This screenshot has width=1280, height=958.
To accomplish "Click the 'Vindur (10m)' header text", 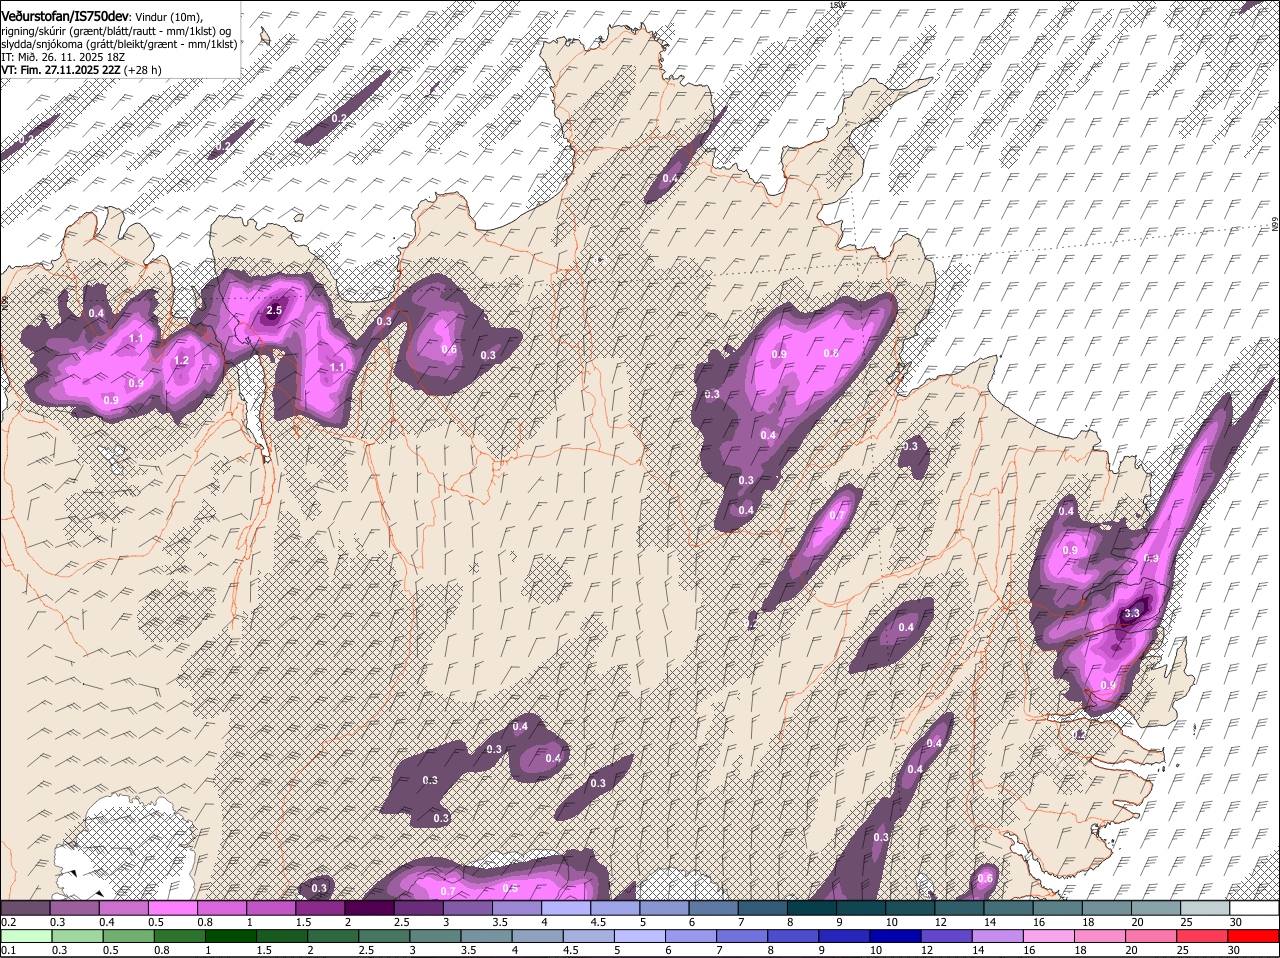I will click(x=169, y=16).
